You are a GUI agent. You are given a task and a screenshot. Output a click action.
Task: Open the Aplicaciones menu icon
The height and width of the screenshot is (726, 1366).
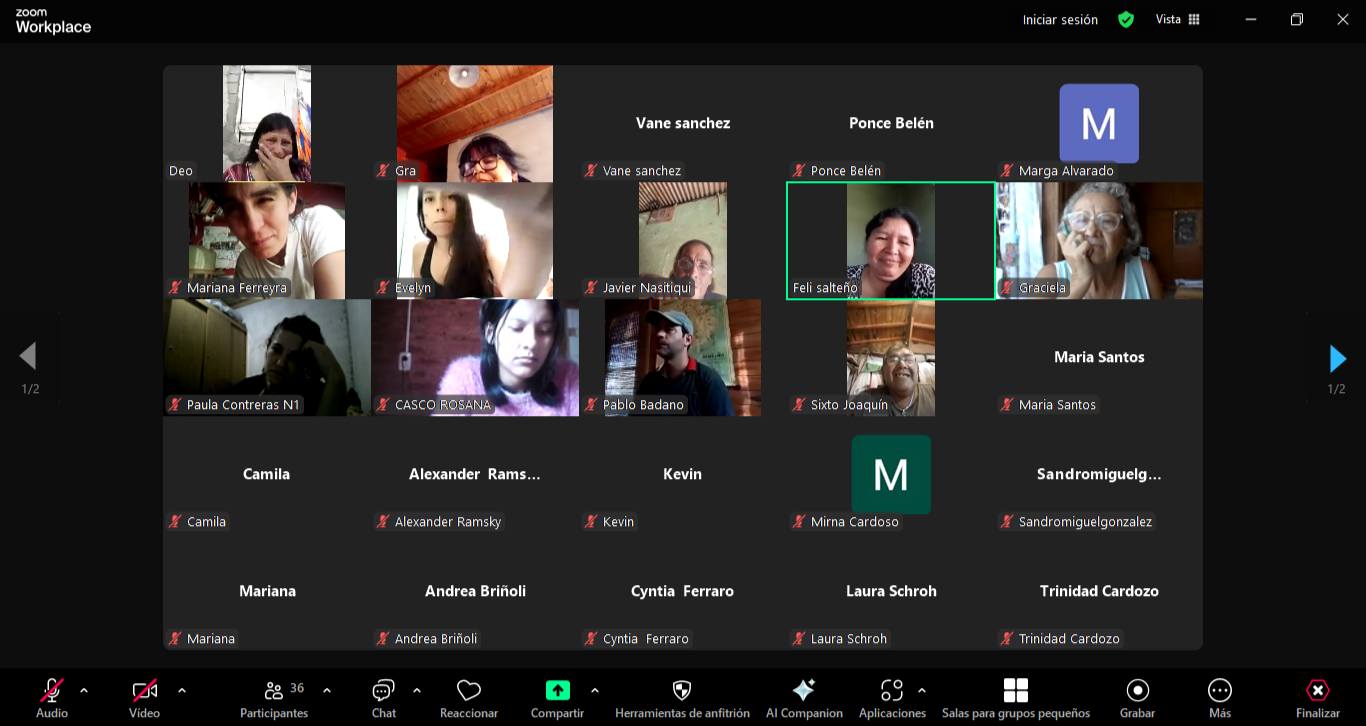pos(891,691)
